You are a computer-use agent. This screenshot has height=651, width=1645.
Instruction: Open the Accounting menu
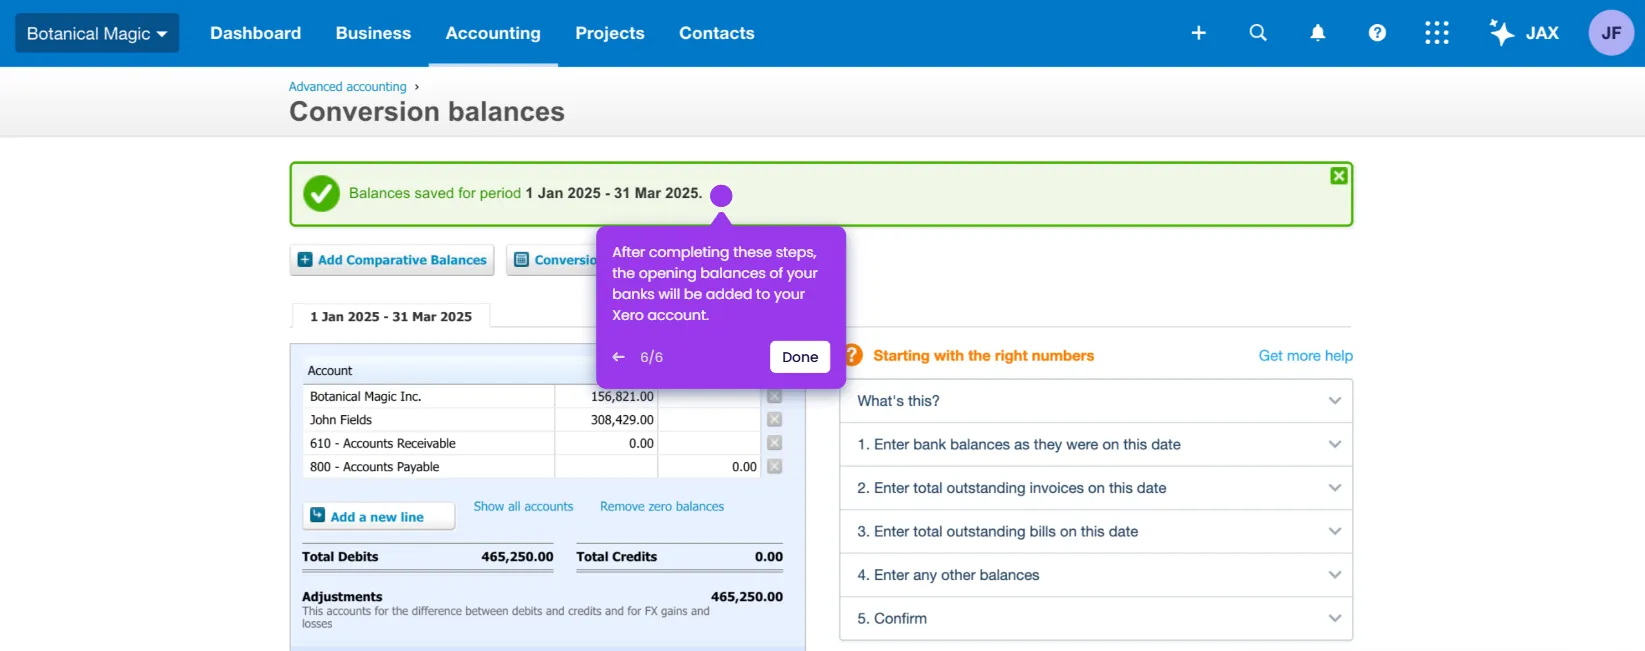493,33
